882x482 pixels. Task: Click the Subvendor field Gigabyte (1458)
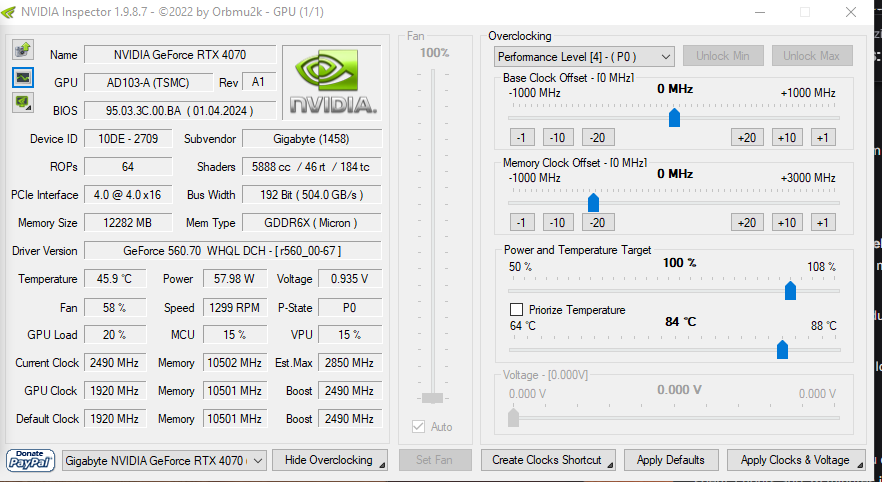click(x=312, y=138)
